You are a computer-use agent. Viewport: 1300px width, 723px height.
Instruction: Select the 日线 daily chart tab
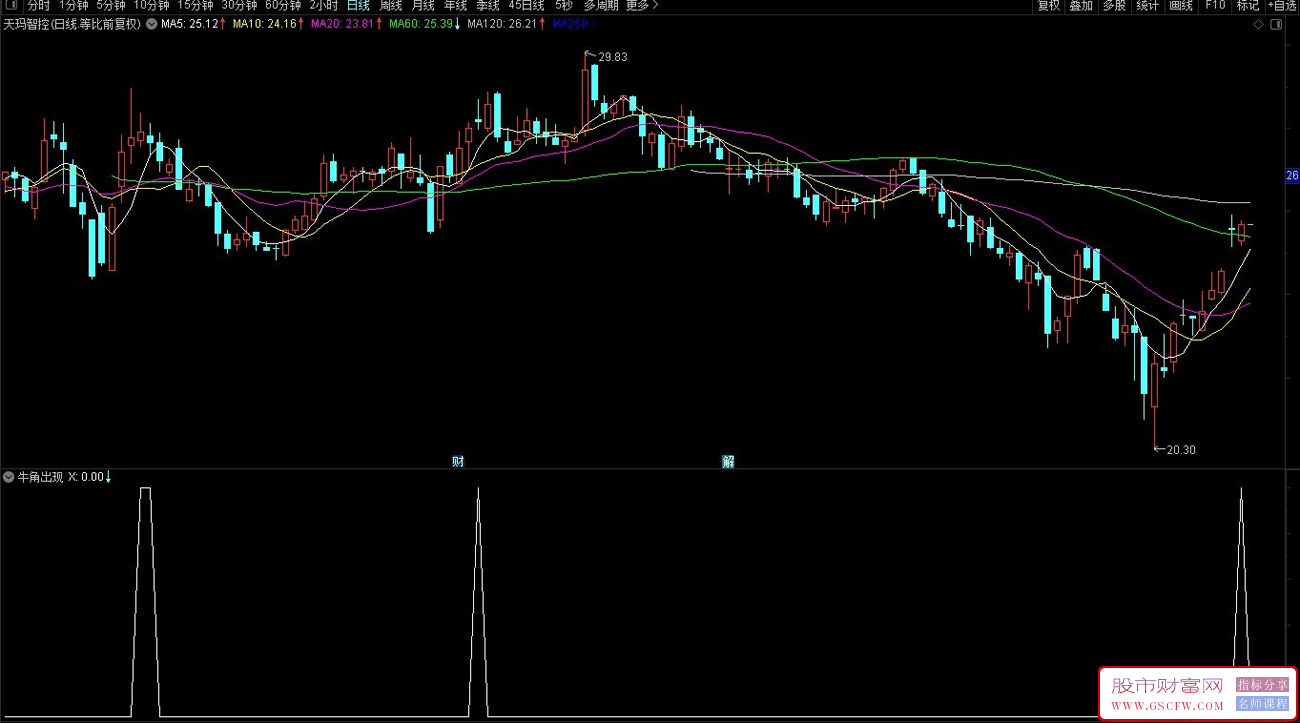coord(358,6)
